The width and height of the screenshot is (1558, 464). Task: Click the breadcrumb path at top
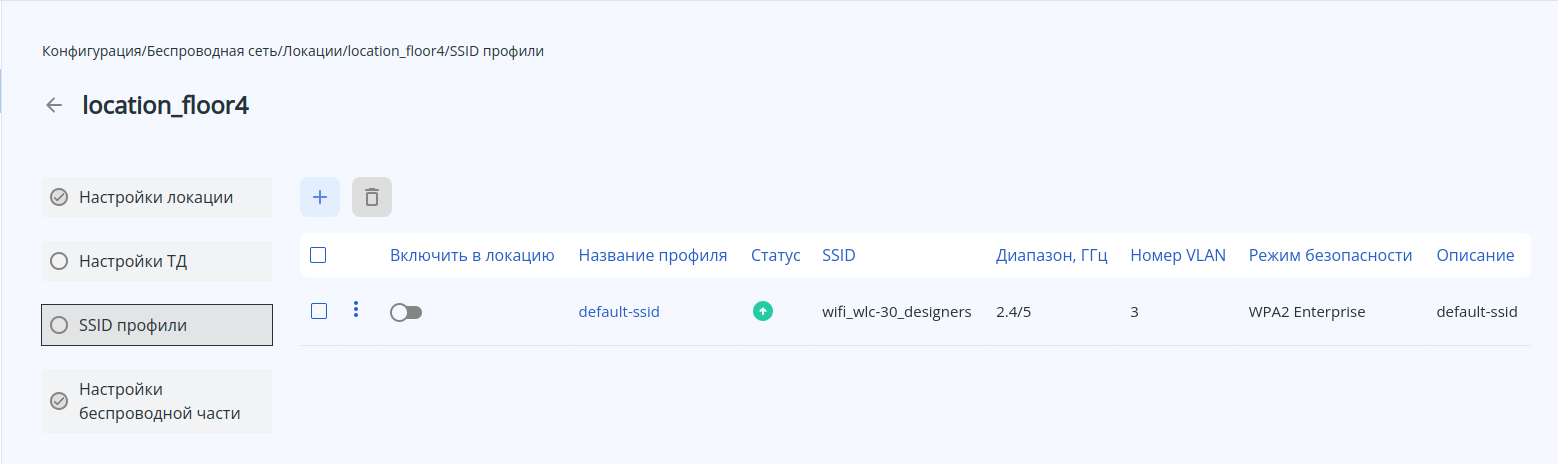[293, 50]
